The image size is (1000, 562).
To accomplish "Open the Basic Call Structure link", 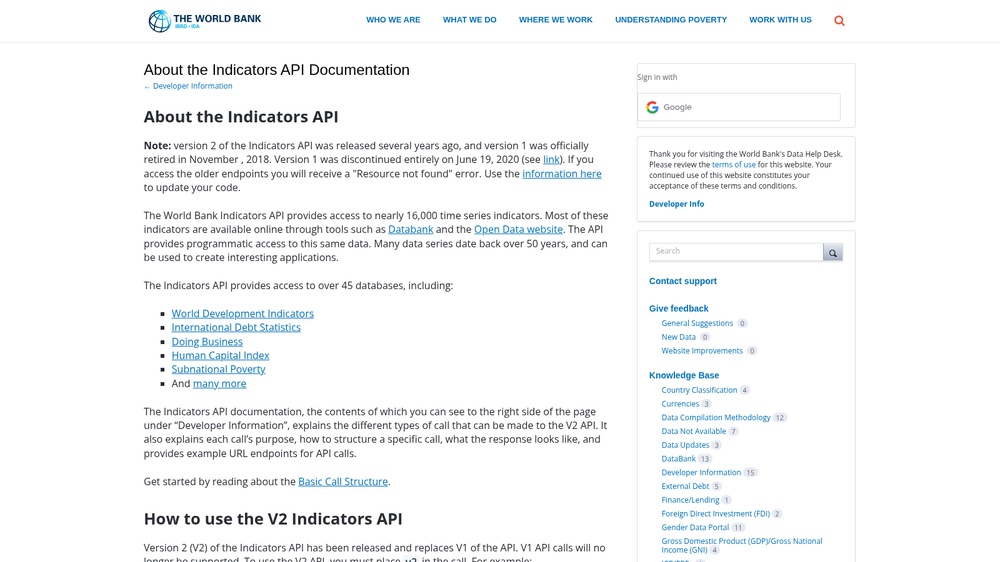I will coord(343,482).
